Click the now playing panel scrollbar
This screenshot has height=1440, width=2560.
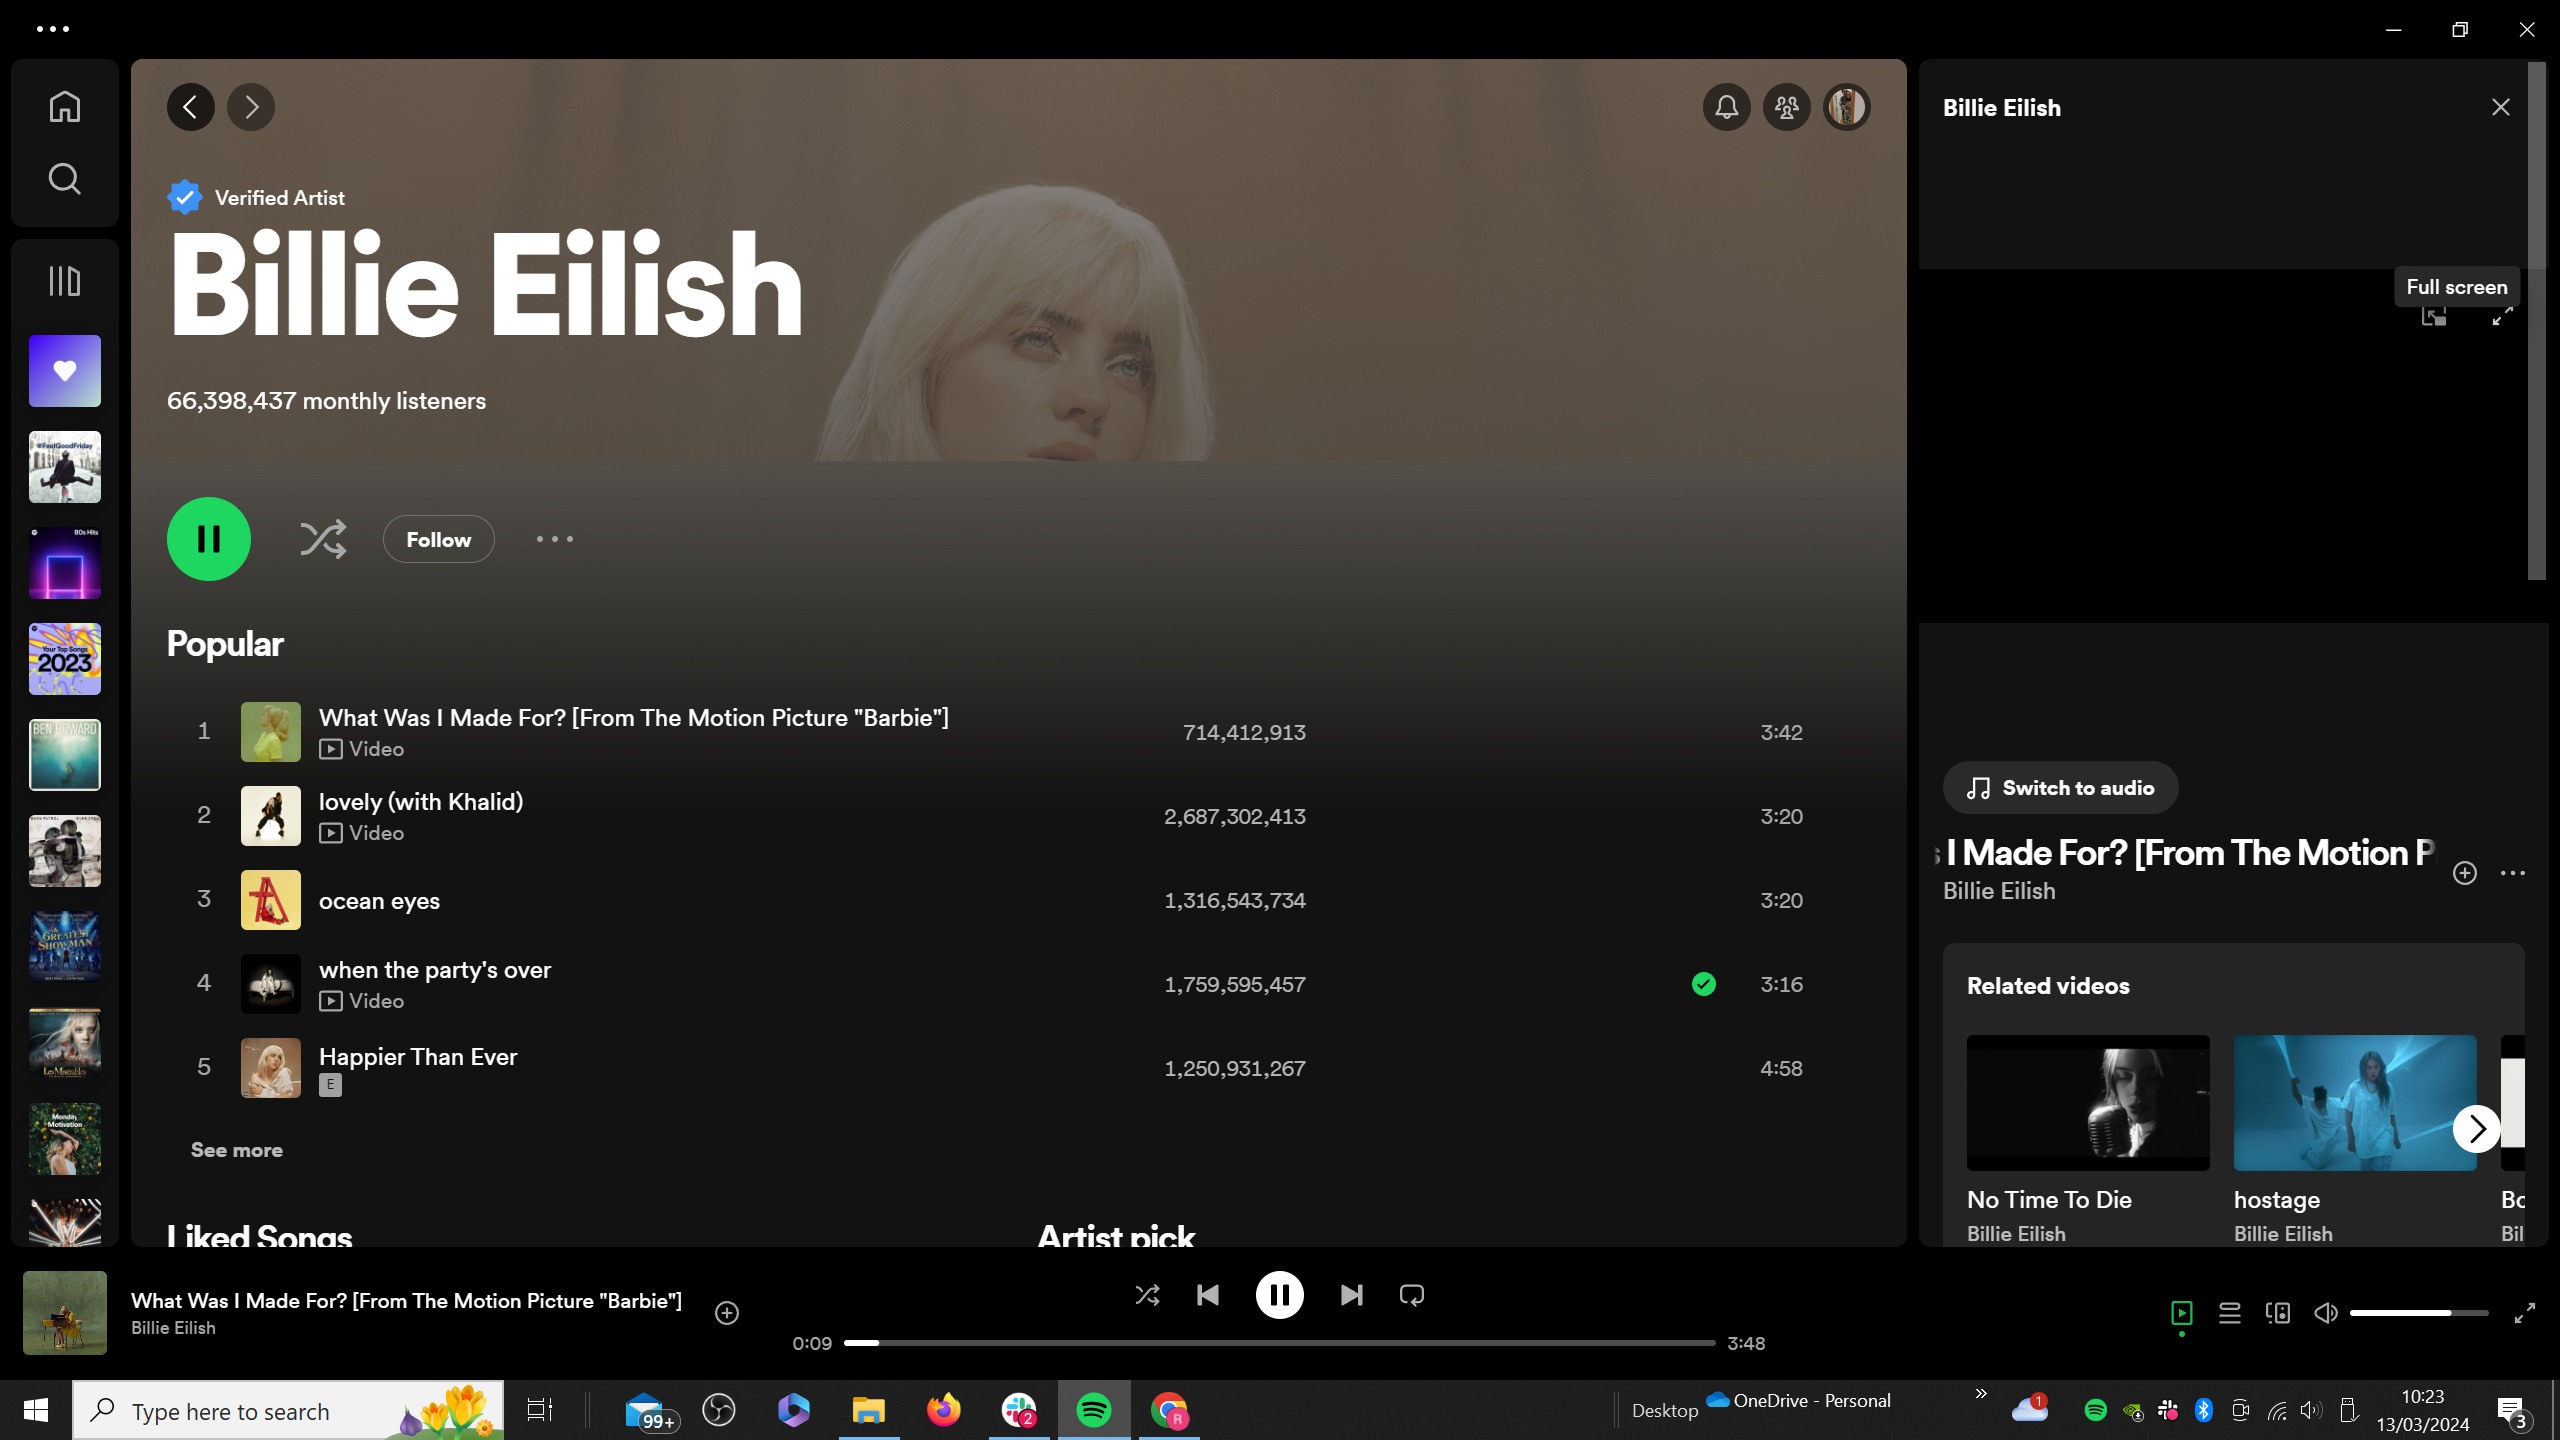pyautogui.click(x=2537, y=320)
